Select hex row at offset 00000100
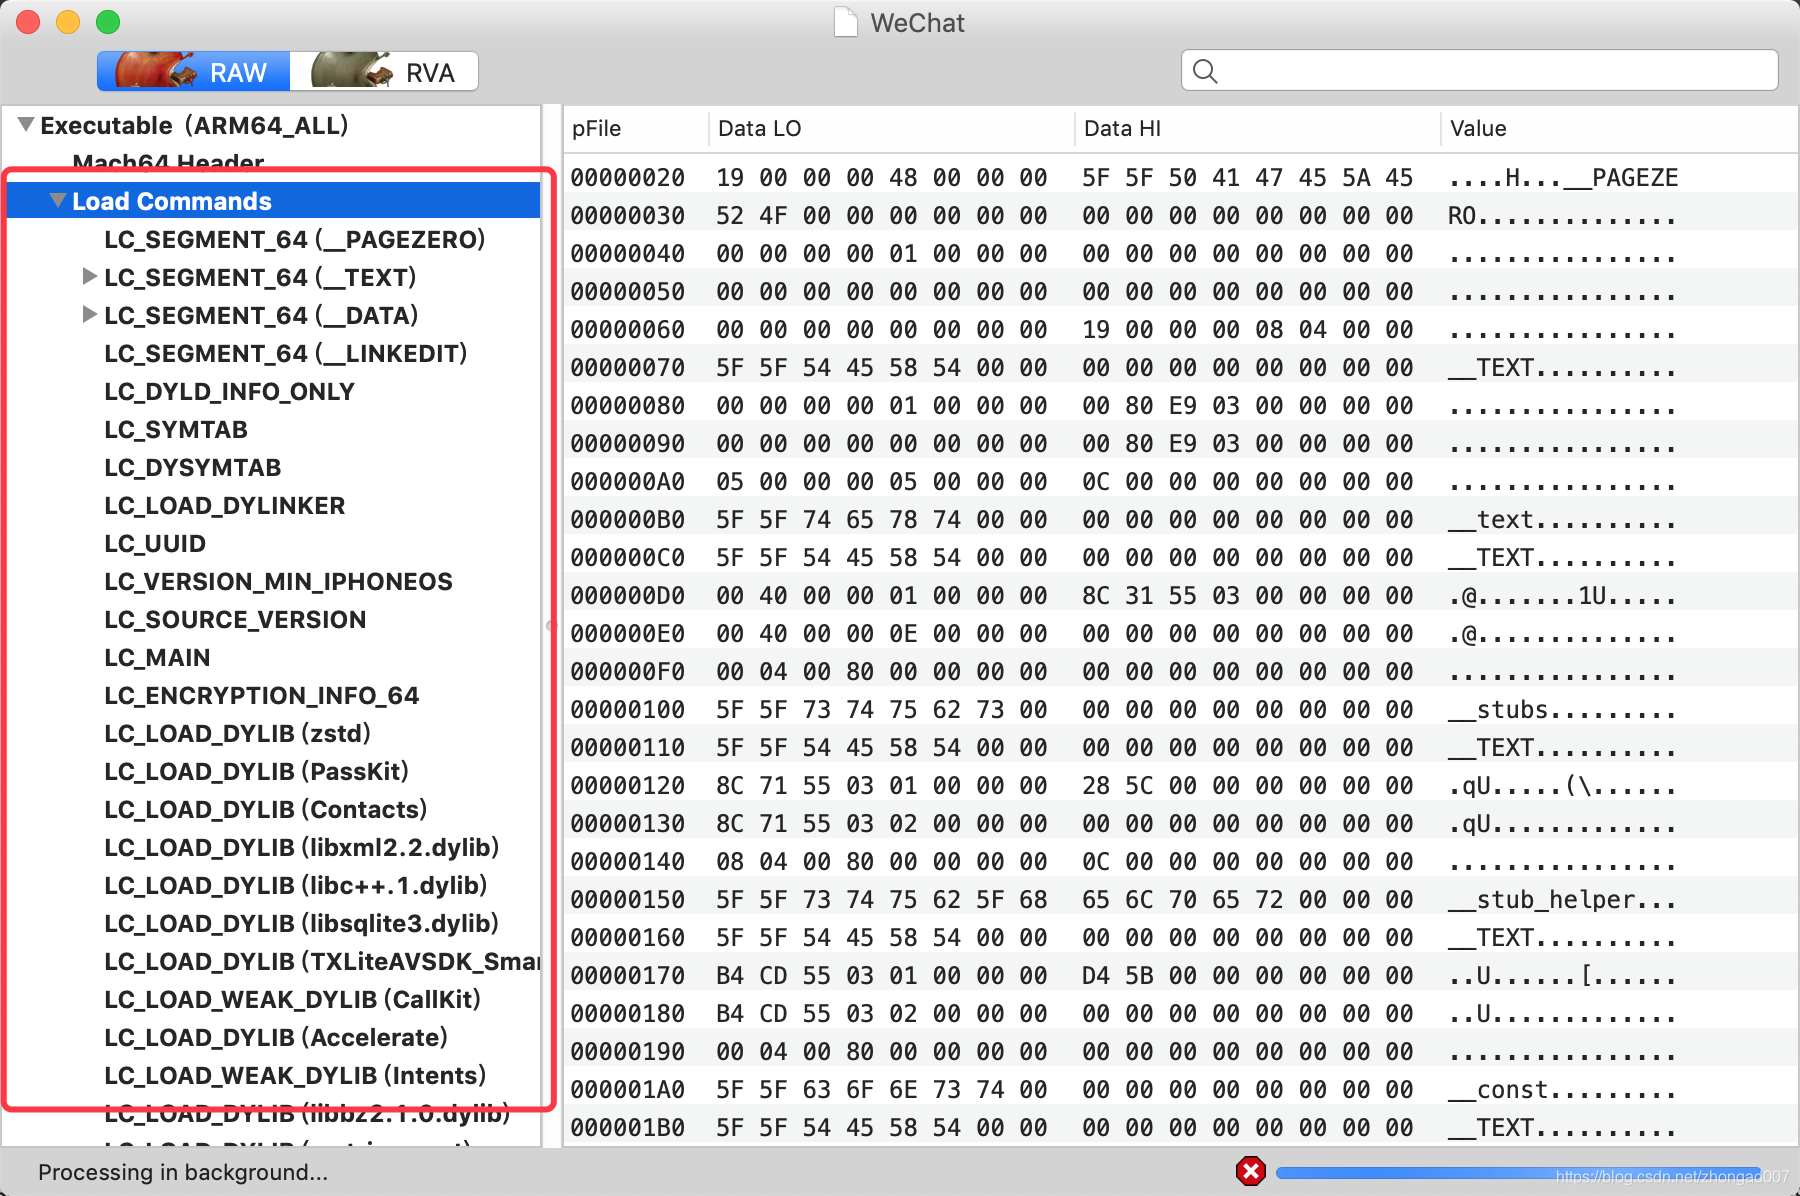Viewport: 1800px width, 1196px height. pos(1180,709)
